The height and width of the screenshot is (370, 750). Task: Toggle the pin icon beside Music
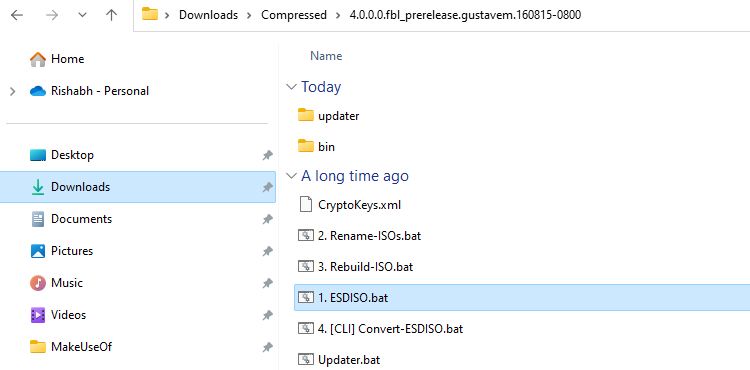(267, 283)
